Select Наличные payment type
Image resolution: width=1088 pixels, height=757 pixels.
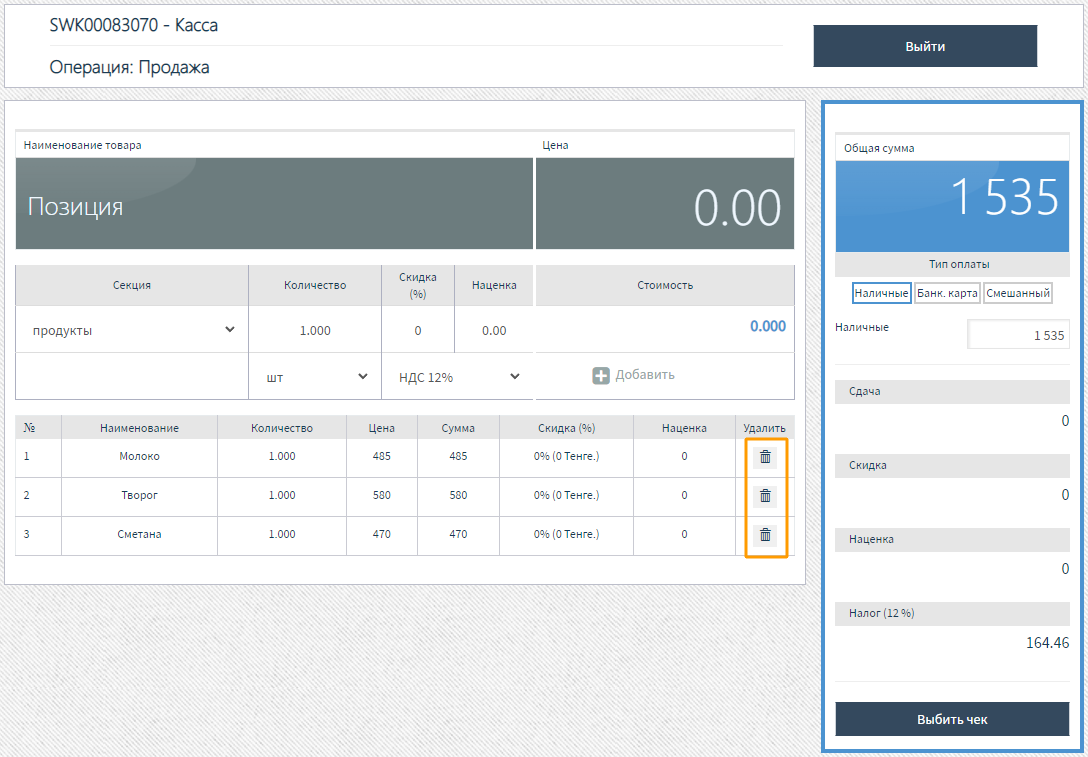click(x=881, y=293)
